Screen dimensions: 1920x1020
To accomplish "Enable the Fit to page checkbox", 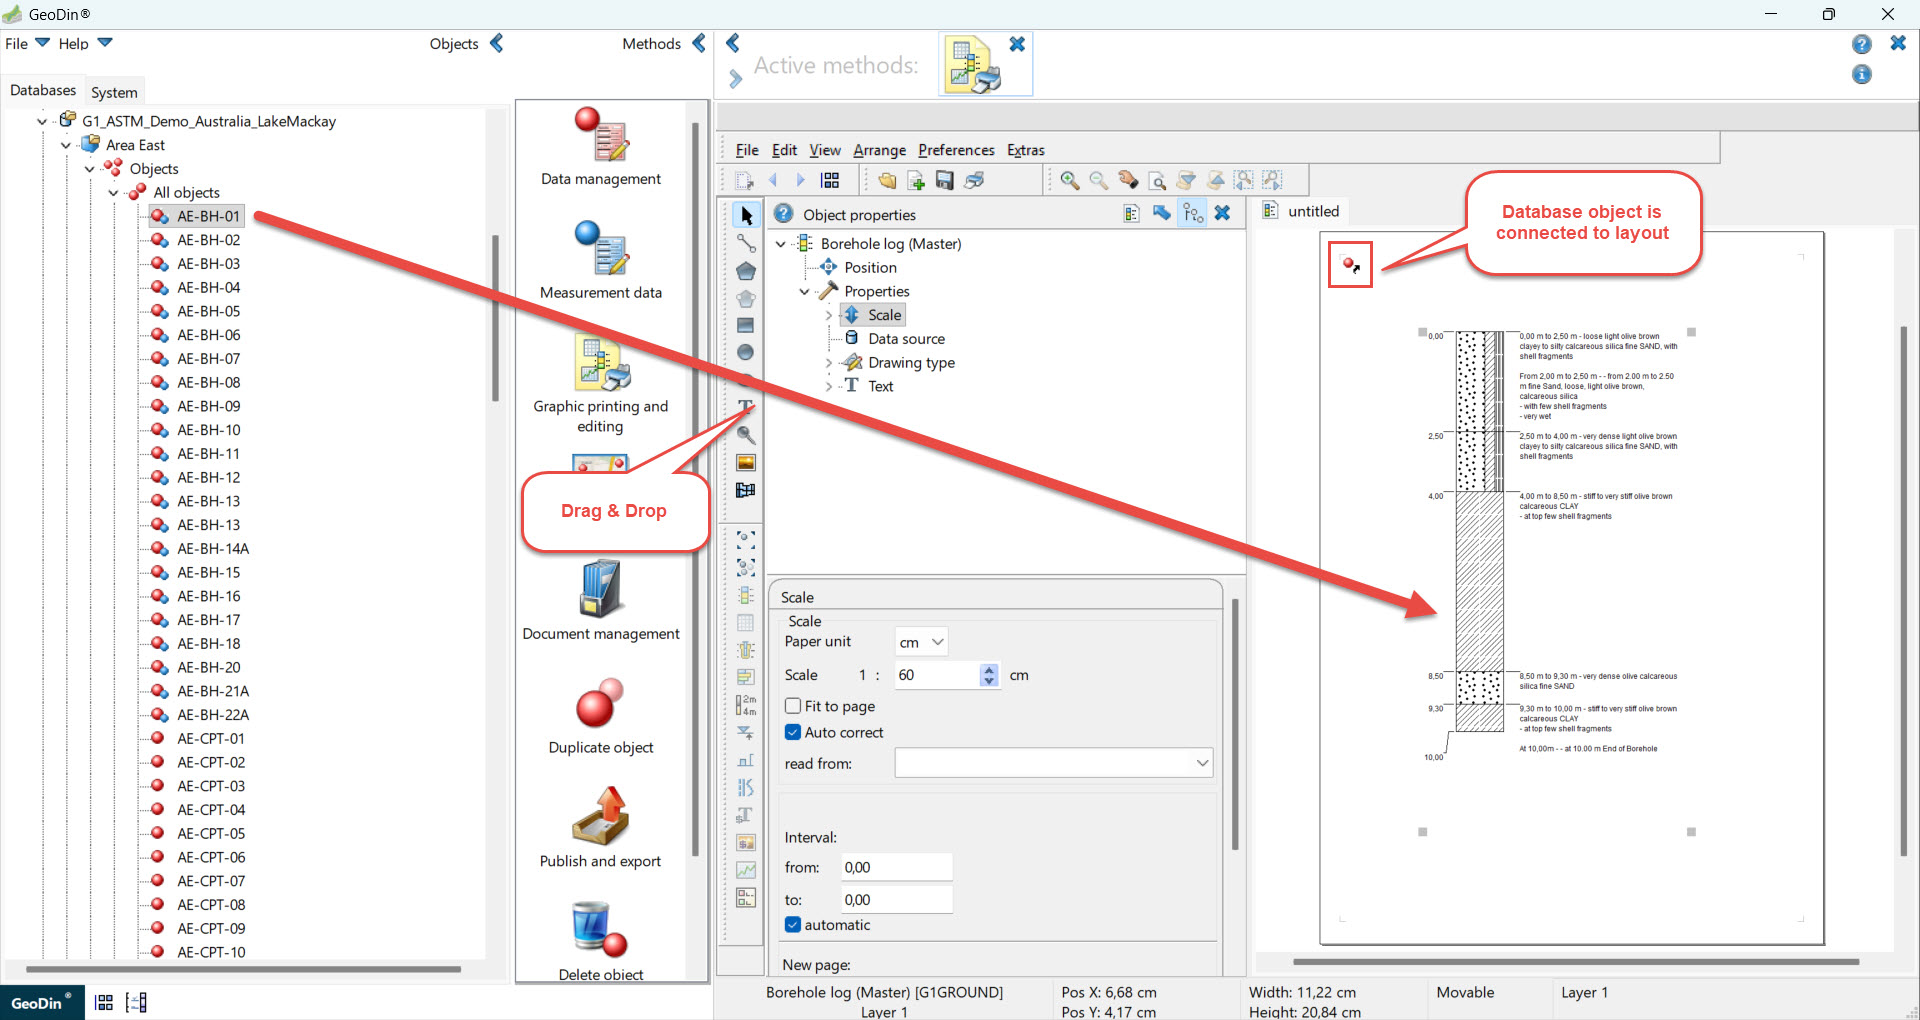I will pyautogui.click(x=793, y=706).
